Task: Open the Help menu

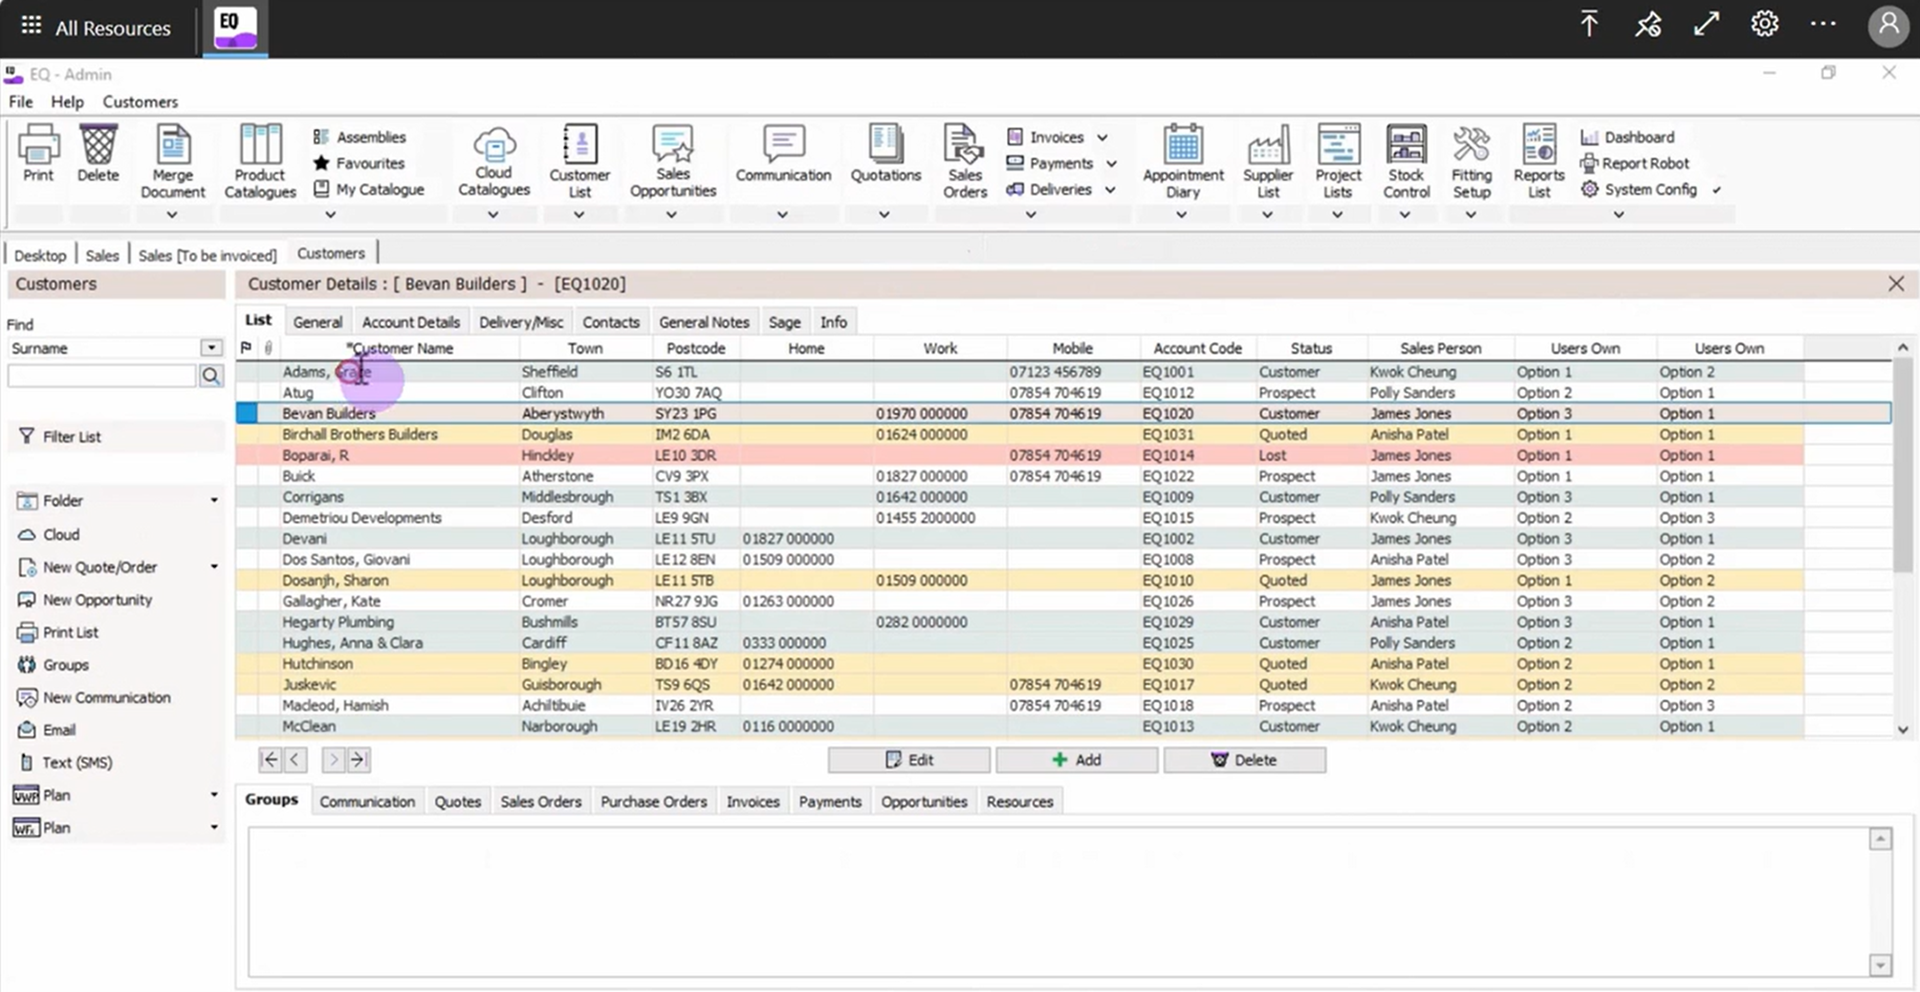Action: [67, 102]
